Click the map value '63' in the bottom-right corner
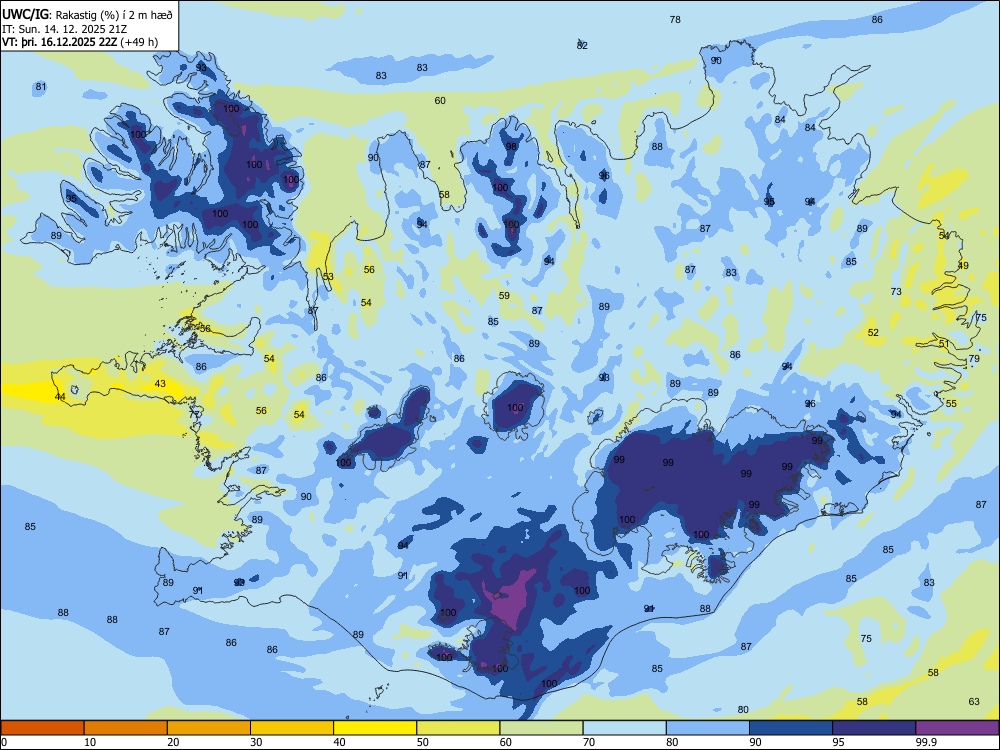 [974, 702]
